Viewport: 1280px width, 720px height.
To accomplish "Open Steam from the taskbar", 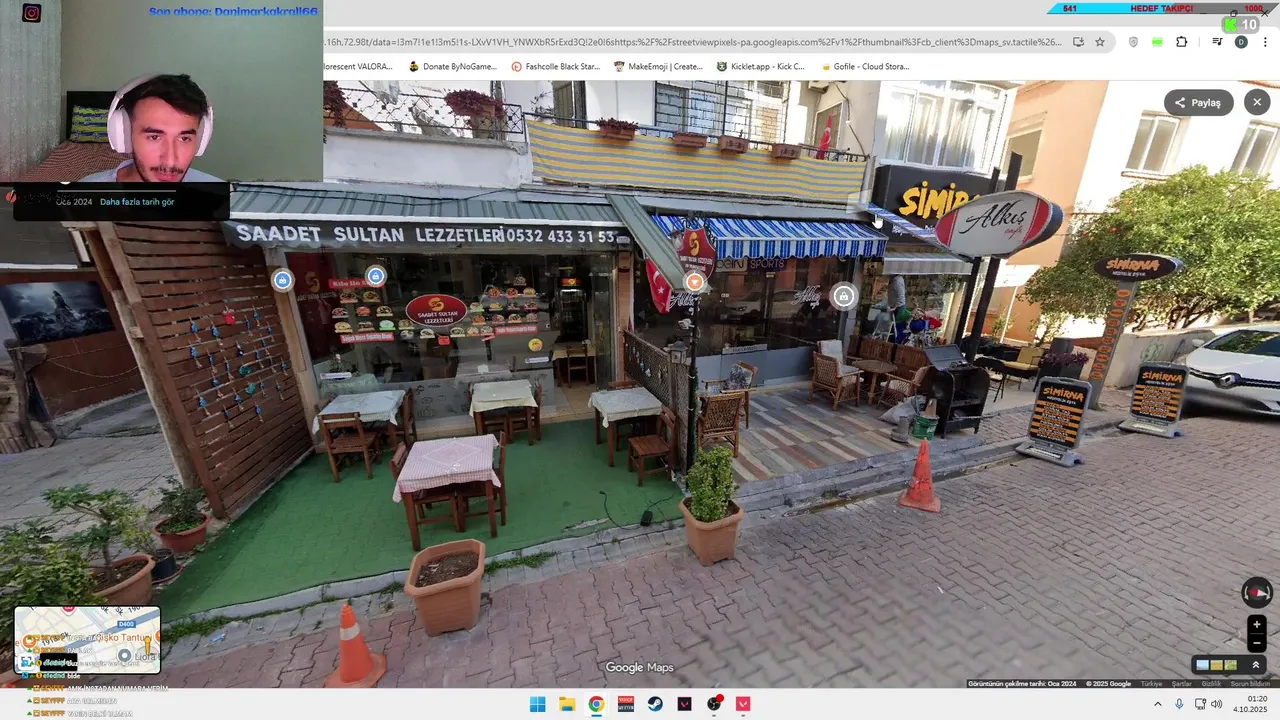I will coord(655,704).
